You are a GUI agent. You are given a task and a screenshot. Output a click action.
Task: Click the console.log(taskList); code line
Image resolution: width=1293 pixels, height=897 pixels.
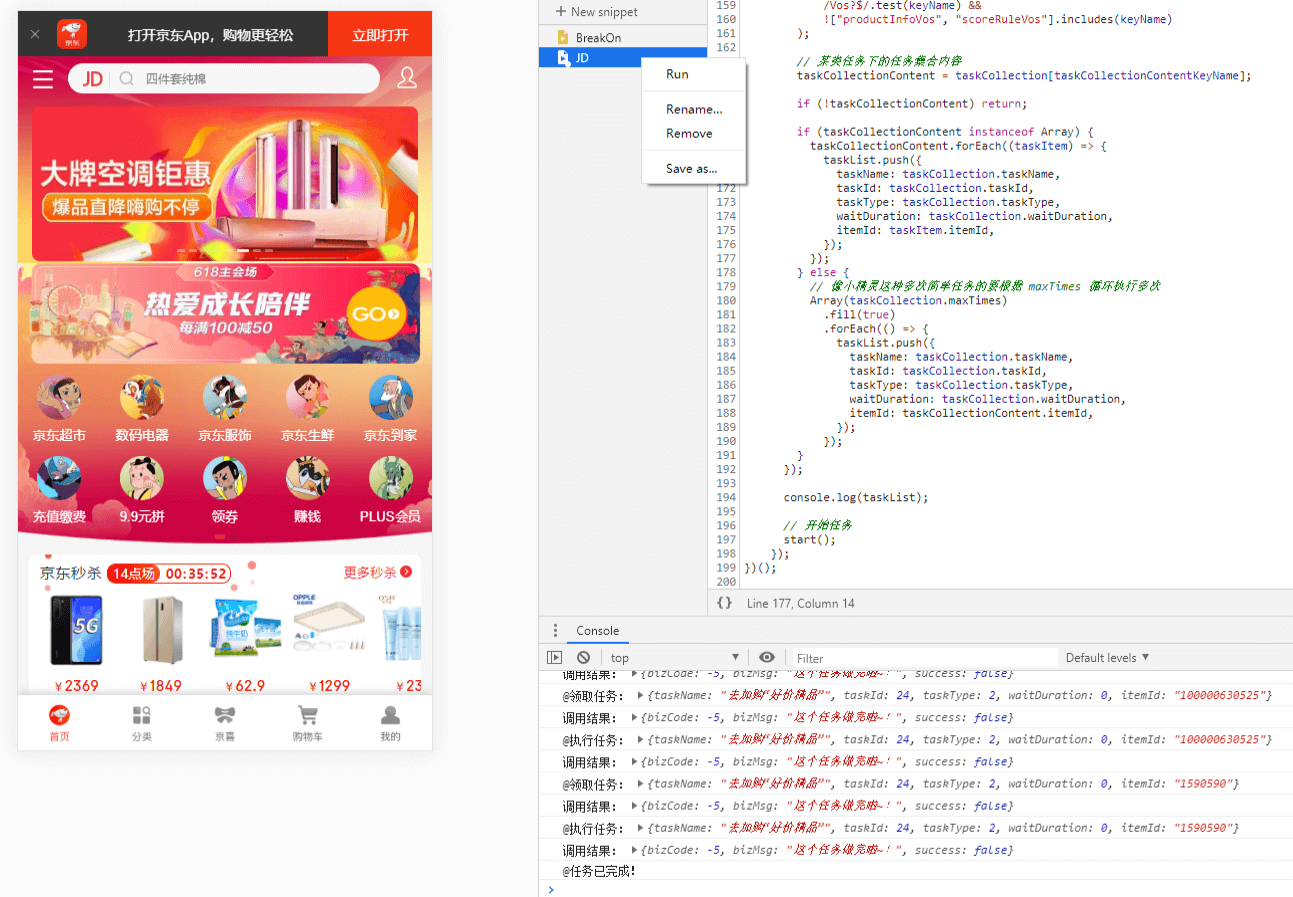[856, 497]
